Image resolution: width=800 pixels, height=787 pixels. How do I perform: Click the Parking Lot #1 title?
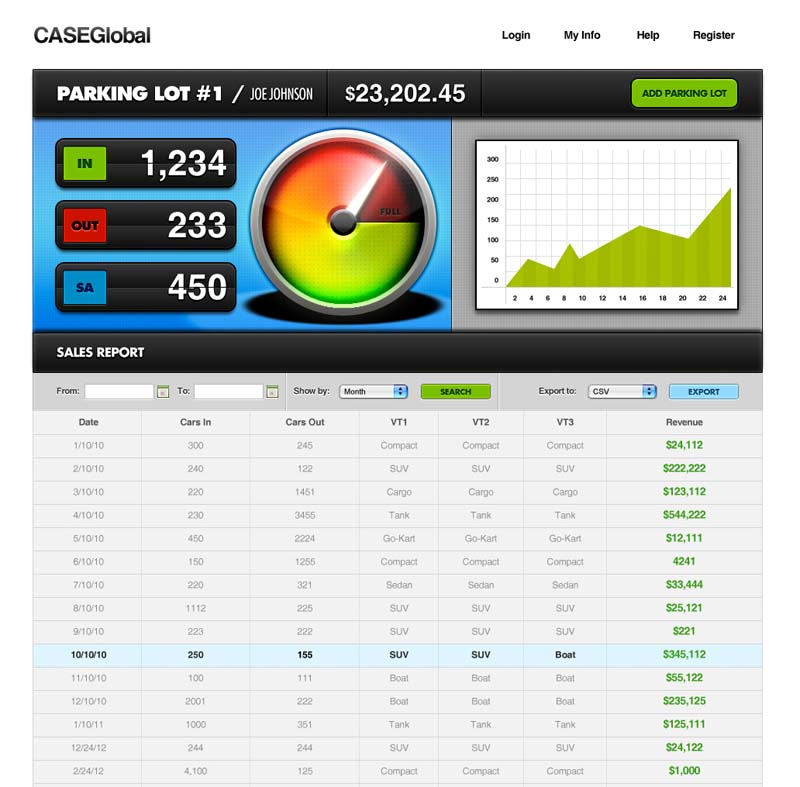pos(139,93)
